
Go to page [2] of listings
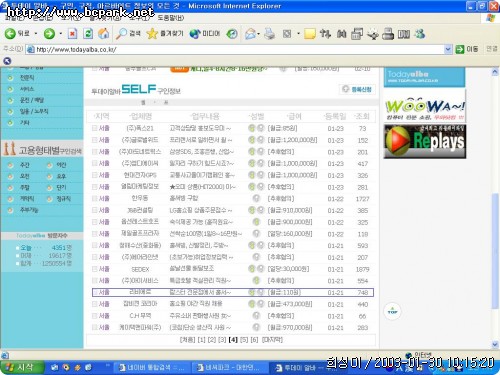[212, 340]
